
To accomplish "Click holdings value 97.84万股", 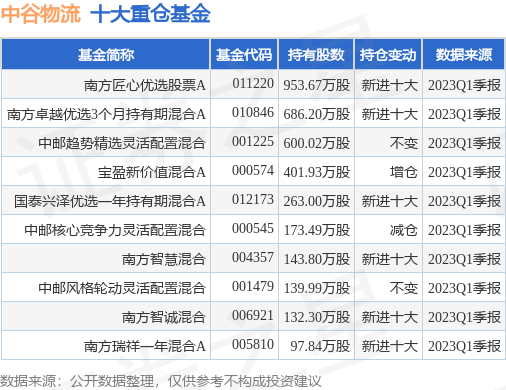I will tap(320, 346).
